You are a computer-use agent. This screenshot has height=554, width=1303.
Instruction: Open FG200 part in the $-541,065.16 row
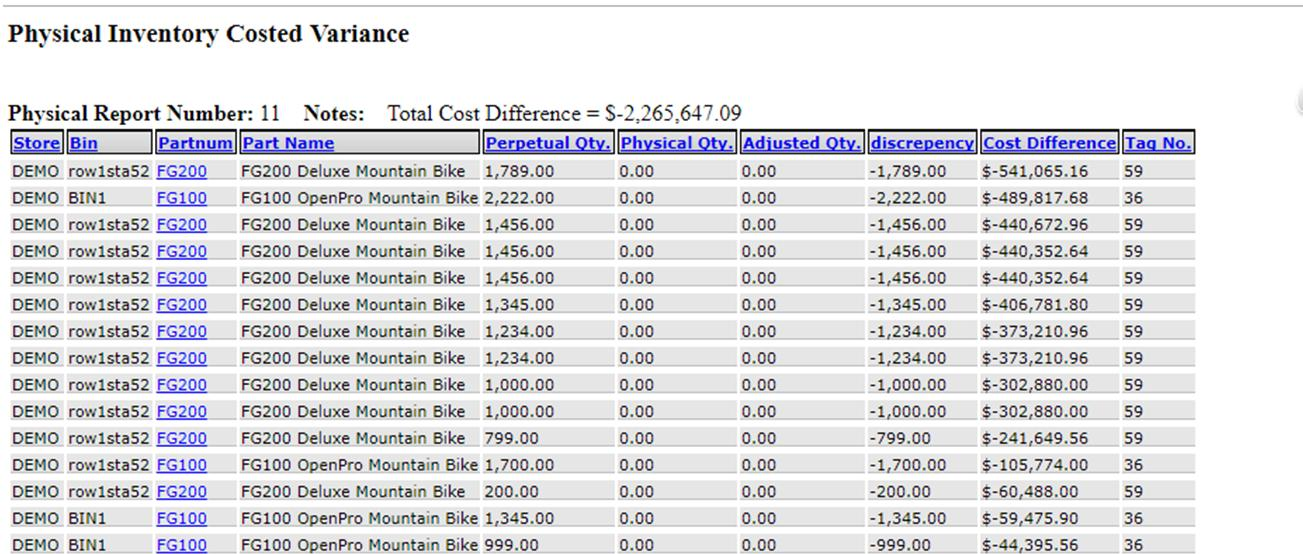[181, 171]
